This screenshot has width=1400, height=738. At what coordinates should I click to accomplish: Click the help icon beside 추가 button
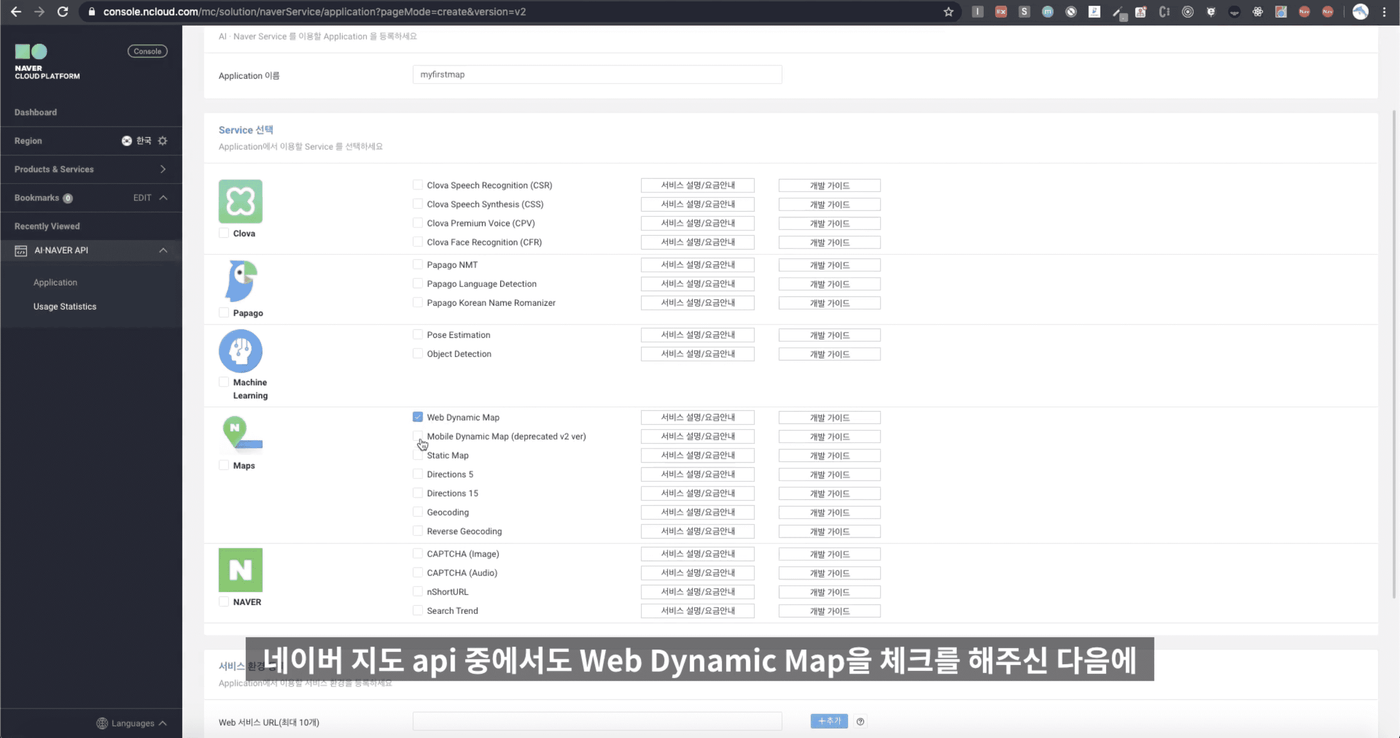point(860,721)
